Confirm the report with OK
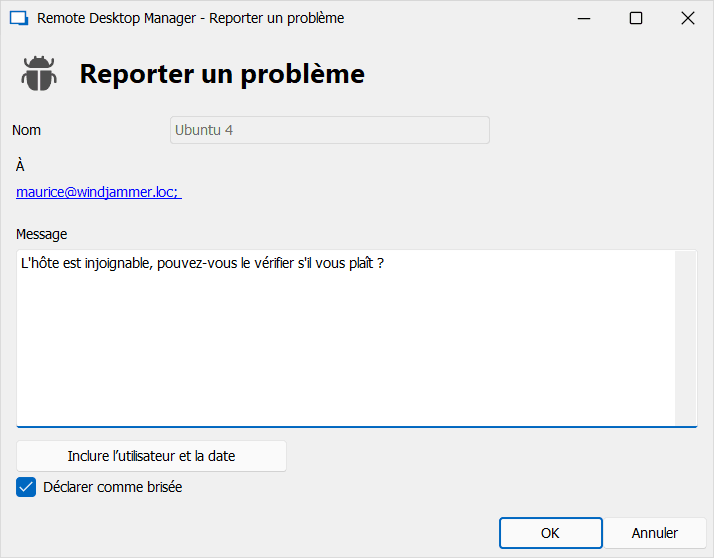Screen dimensions: 714x558 pos(550,533)
